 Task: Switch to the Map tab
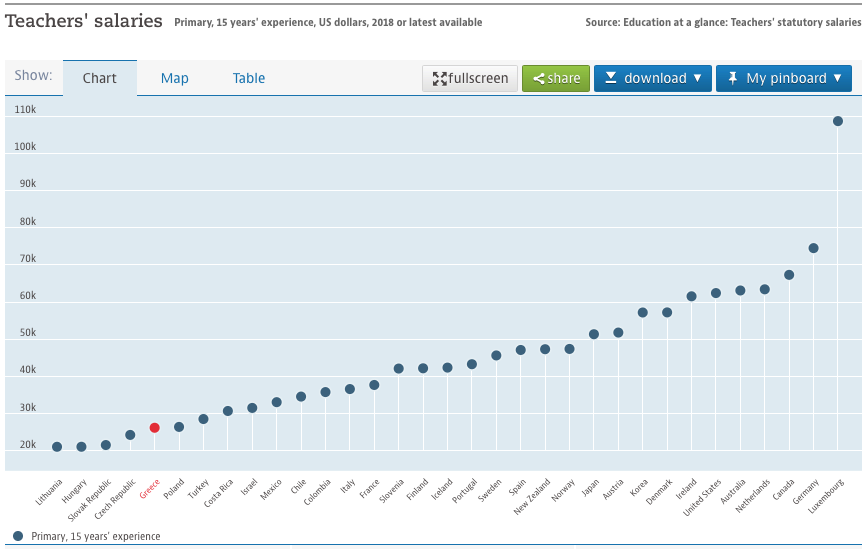[175, 78]
